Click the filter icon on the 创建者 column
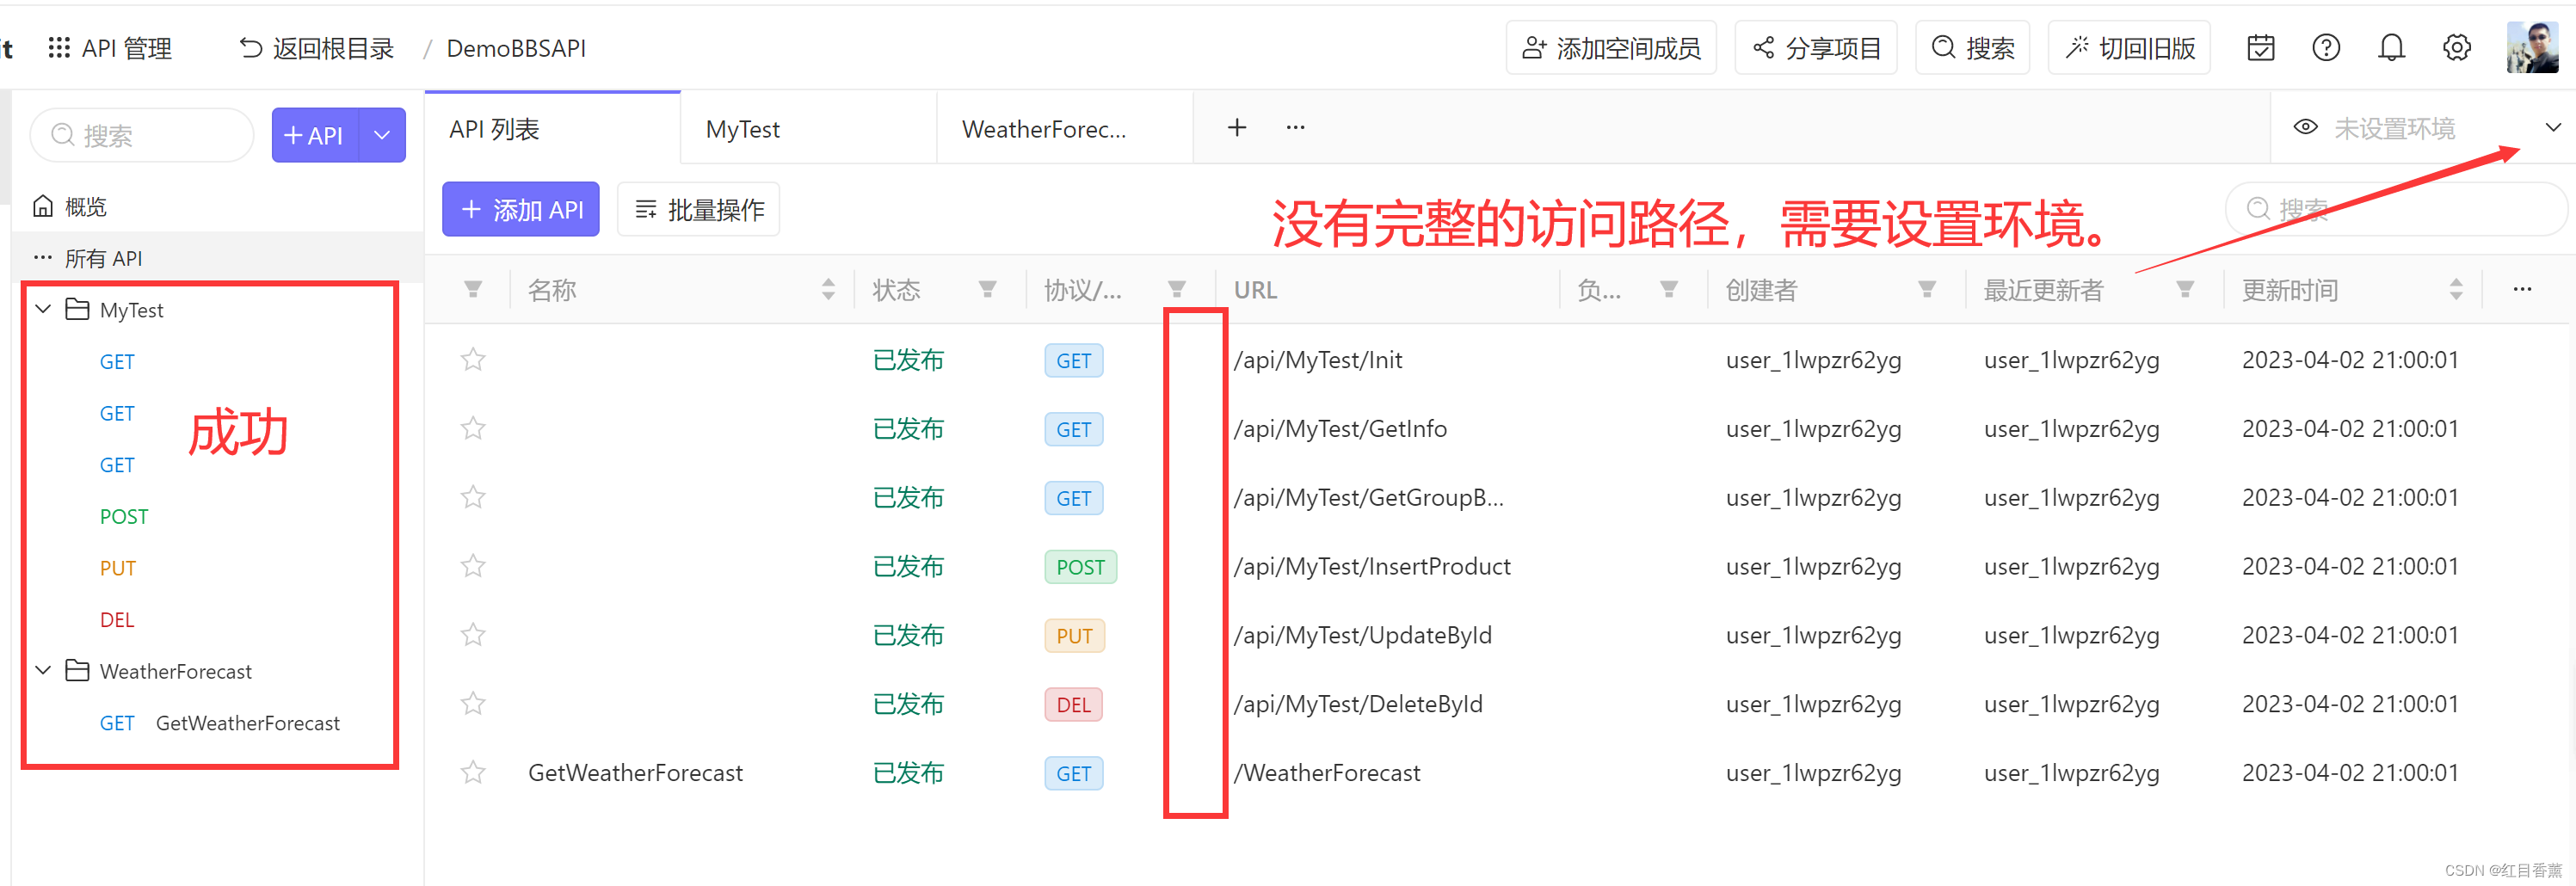The image size is (2576, 886). [1926, 289]
